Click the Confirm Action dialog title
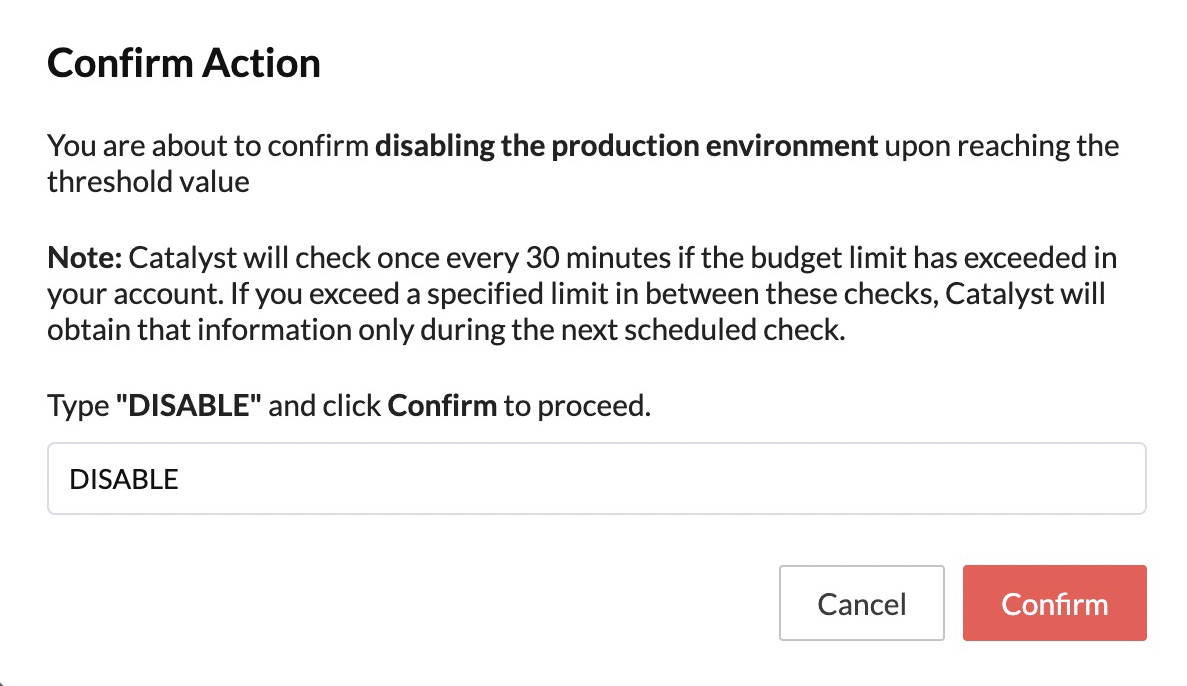This screenshot has width=1187, height=686. [183, 62]
